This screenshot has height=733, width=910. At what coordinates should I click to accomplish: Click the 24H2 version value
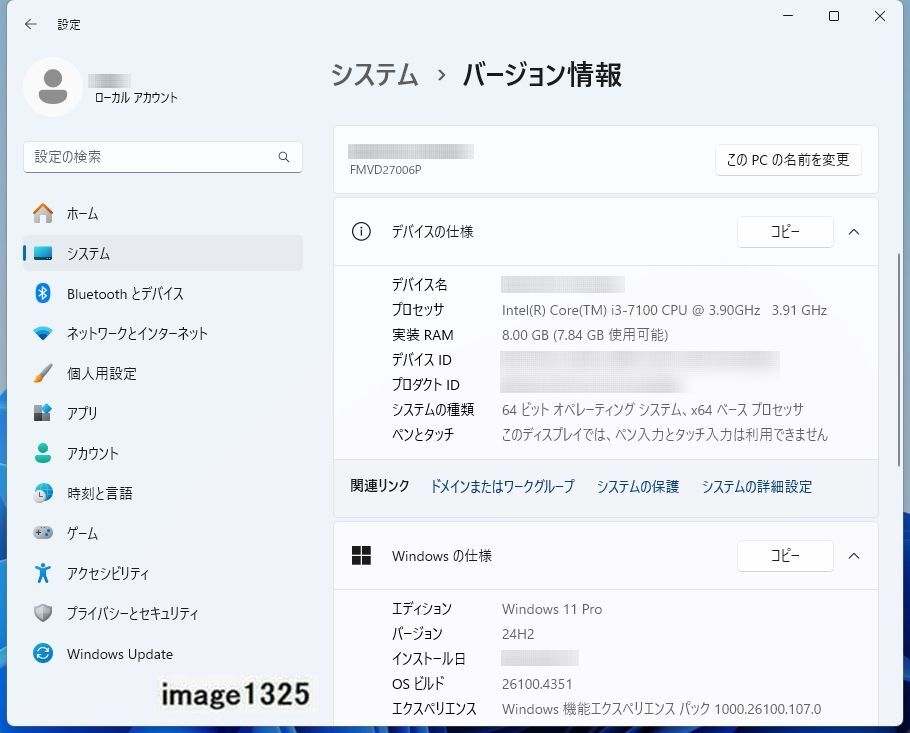518,634
